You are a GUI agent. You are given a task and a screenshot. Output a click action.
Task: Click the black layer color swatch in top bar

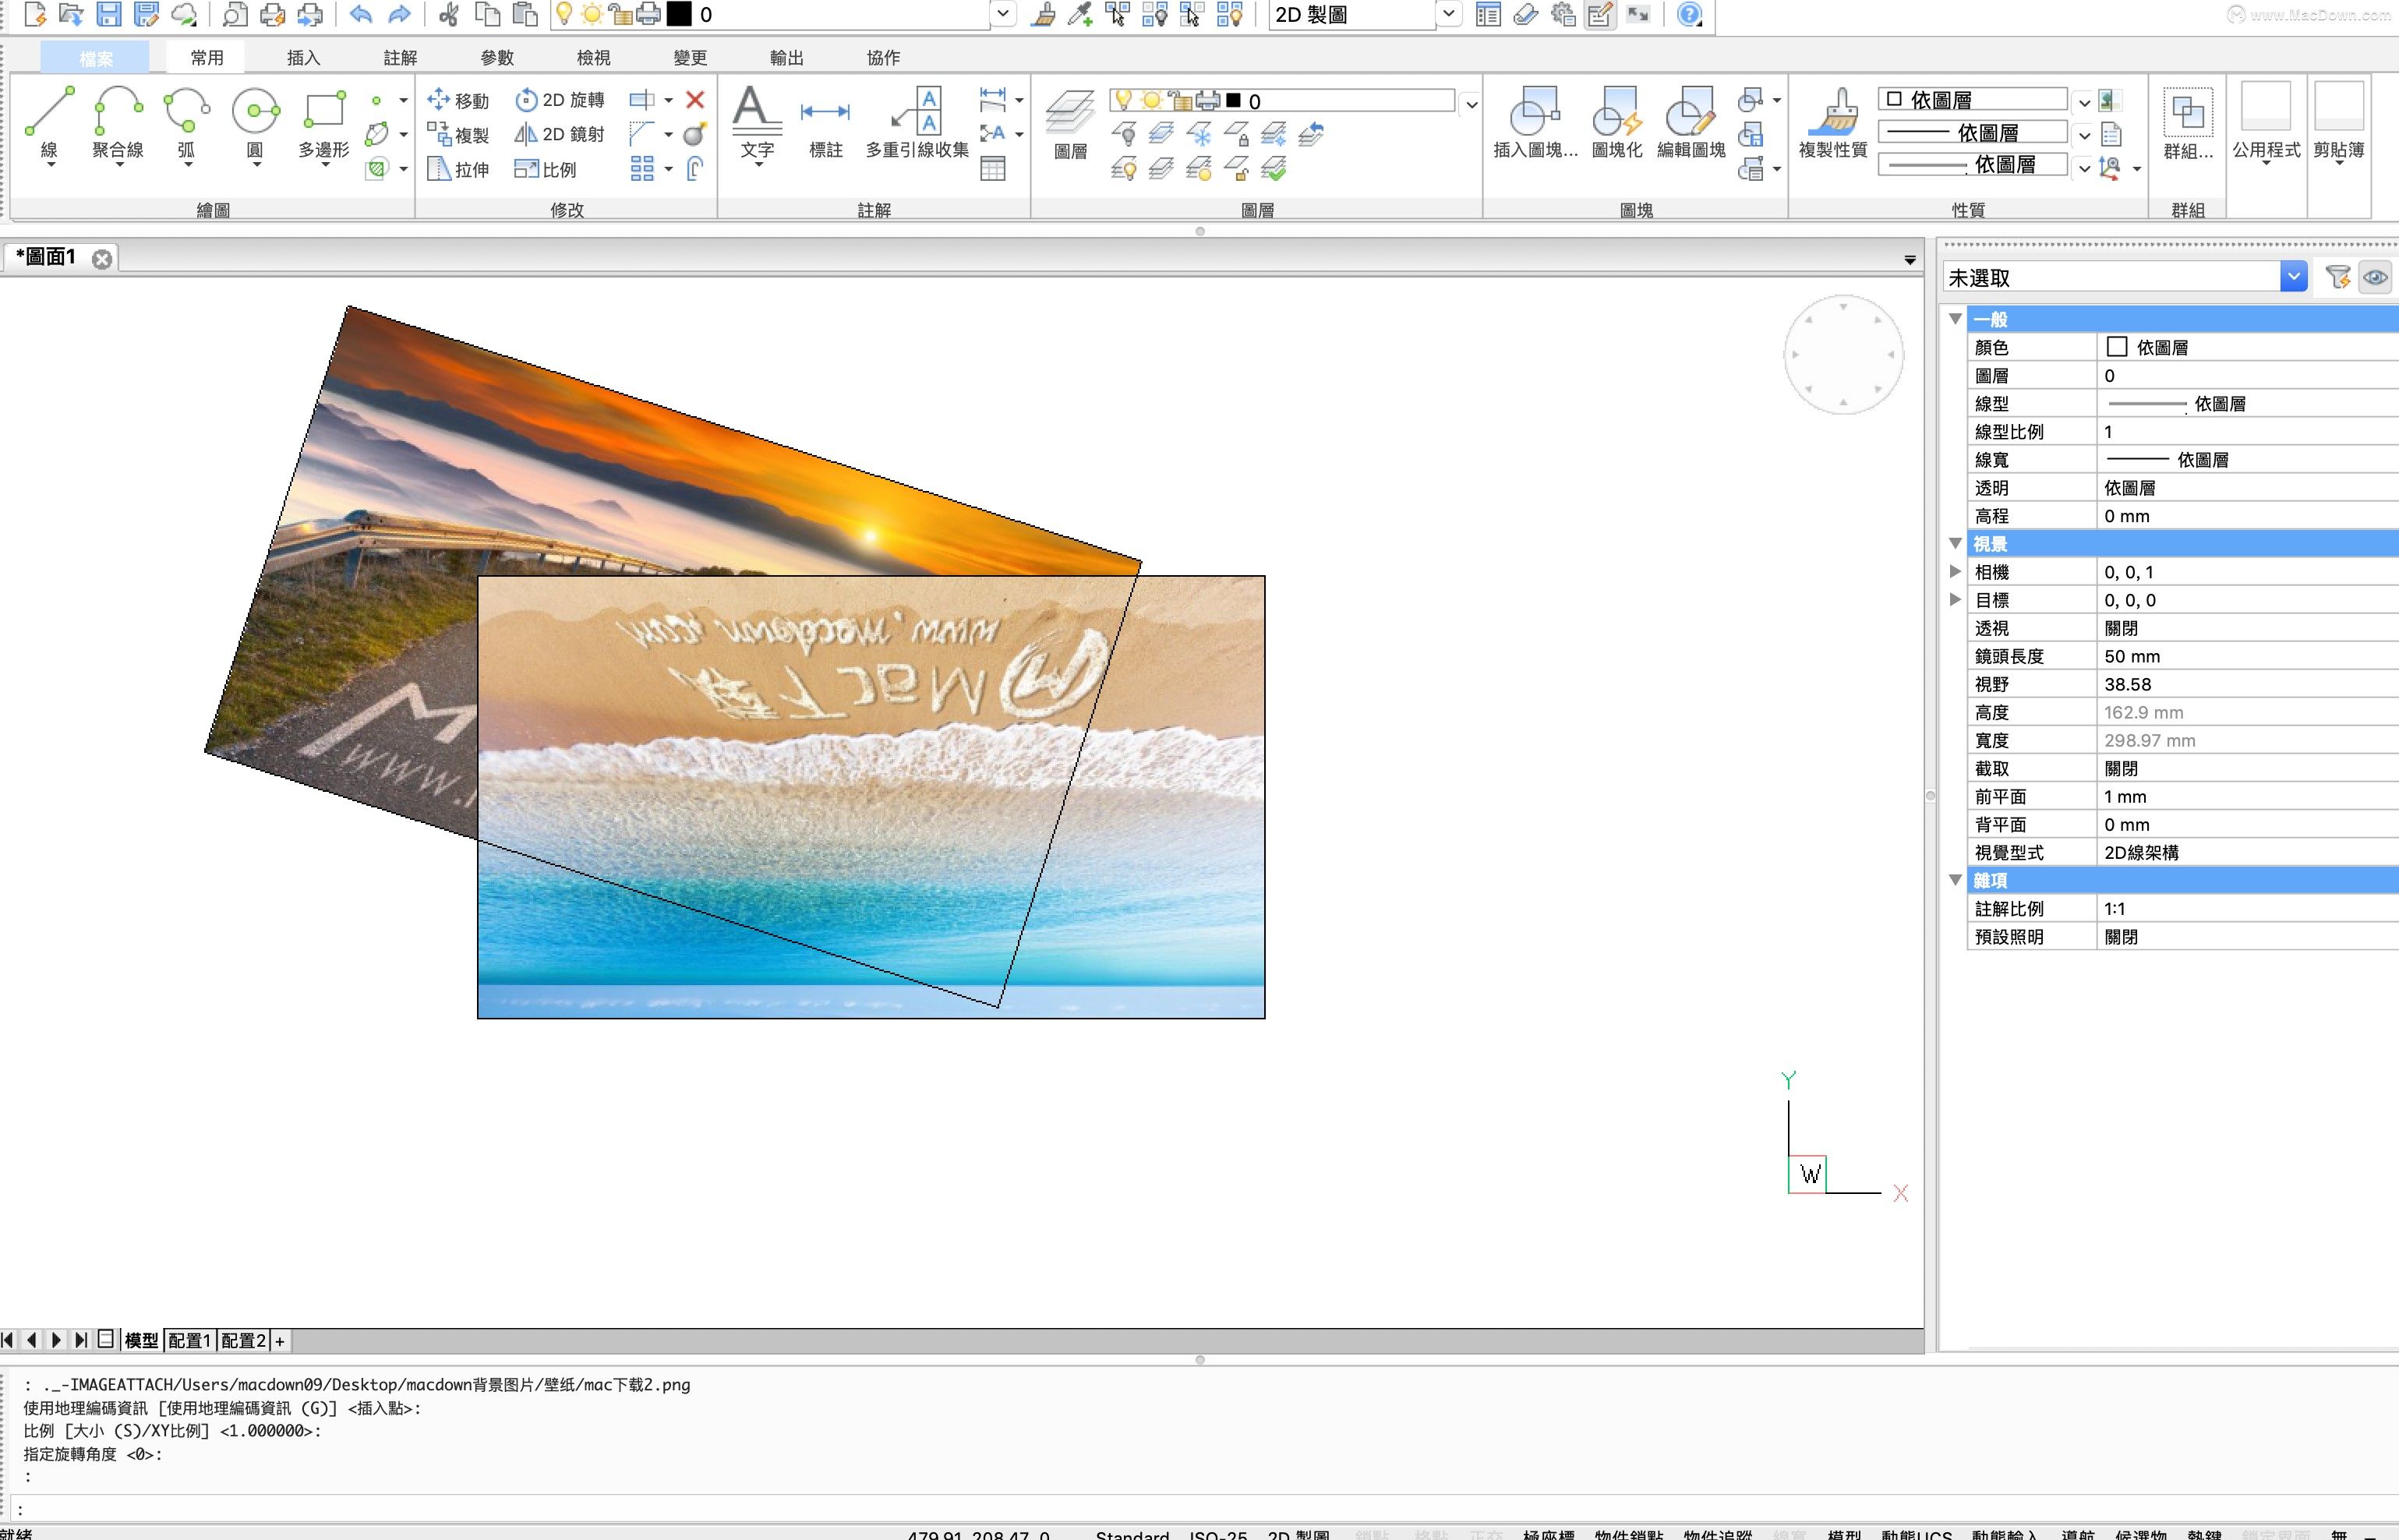click(679, 14)
